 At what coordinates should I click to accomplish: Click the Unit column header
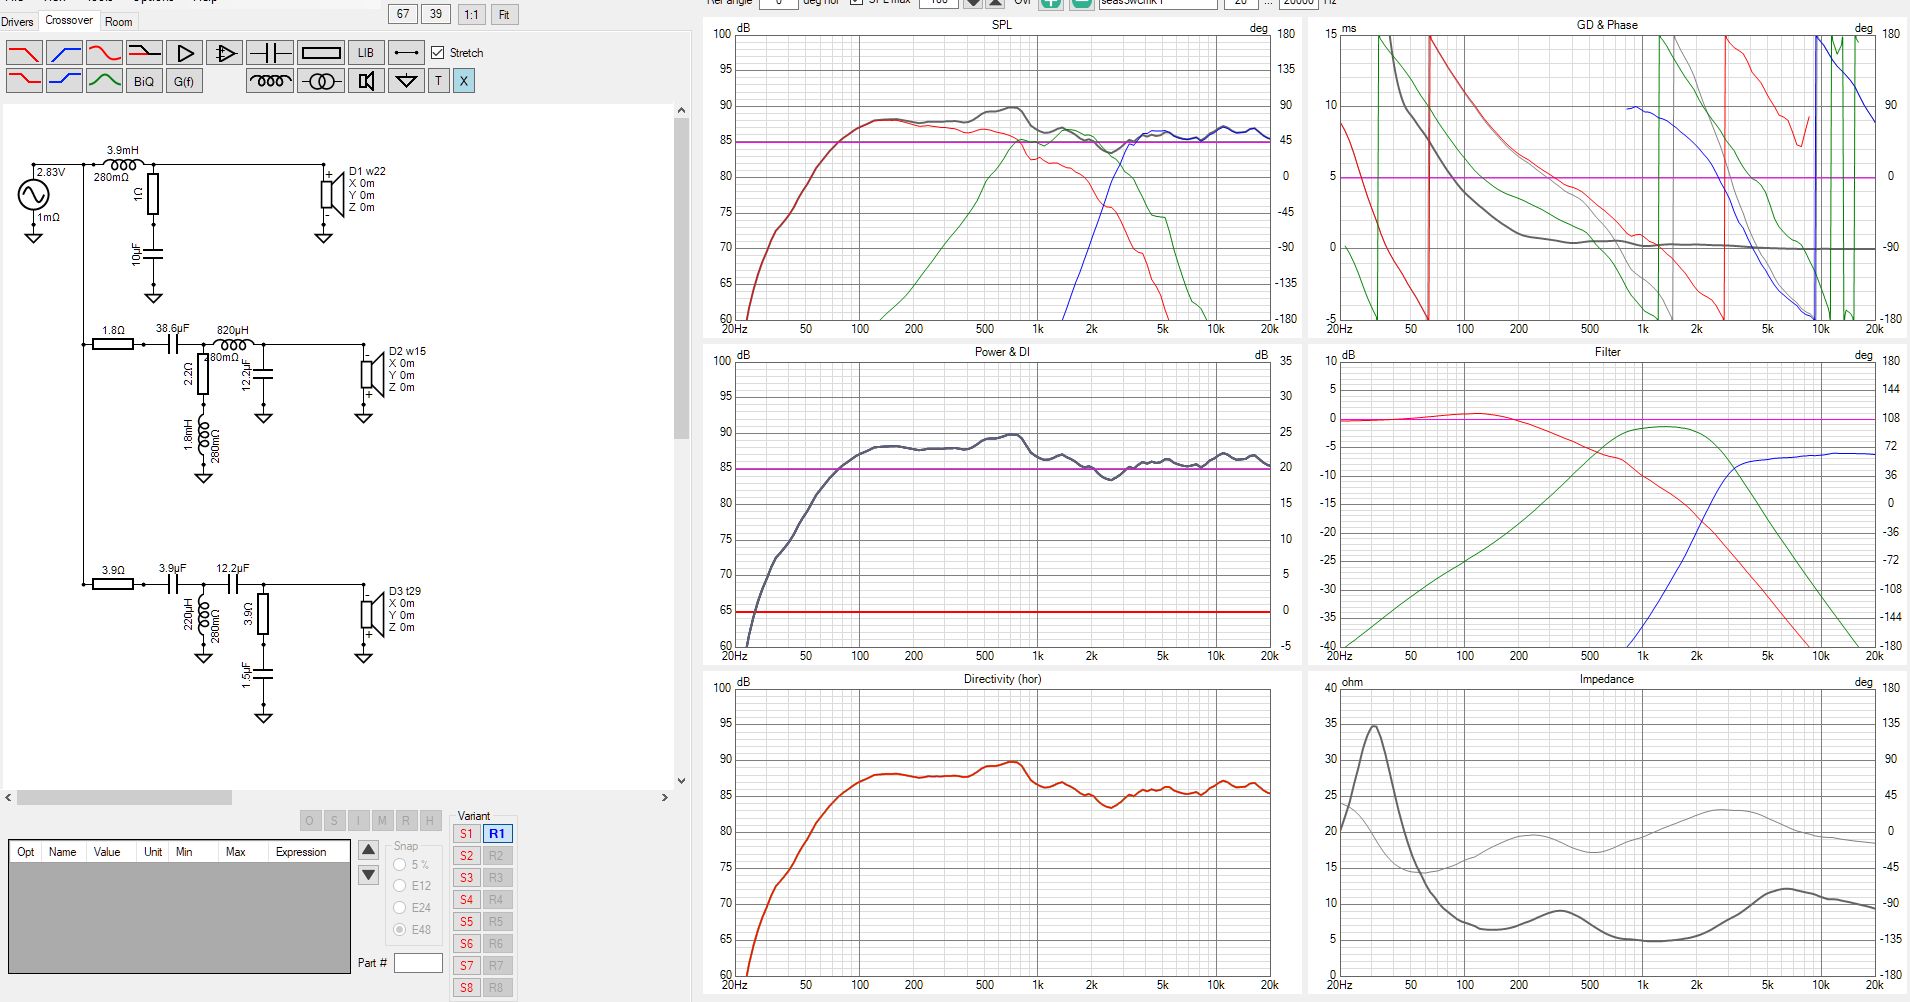tap(153, 852)
